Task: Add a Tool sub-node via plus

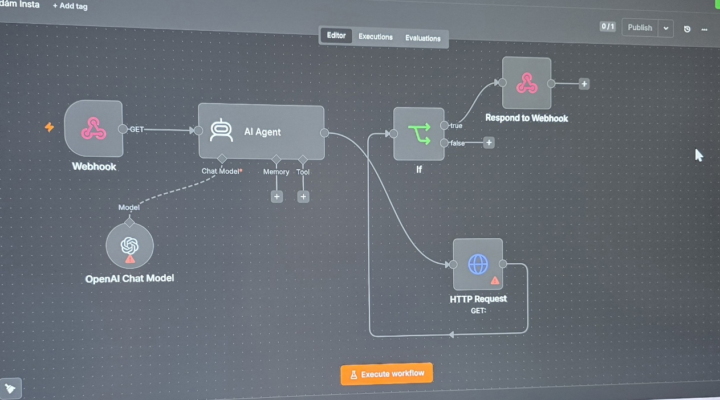Action: pyautogui.click(x=303, y=197)
